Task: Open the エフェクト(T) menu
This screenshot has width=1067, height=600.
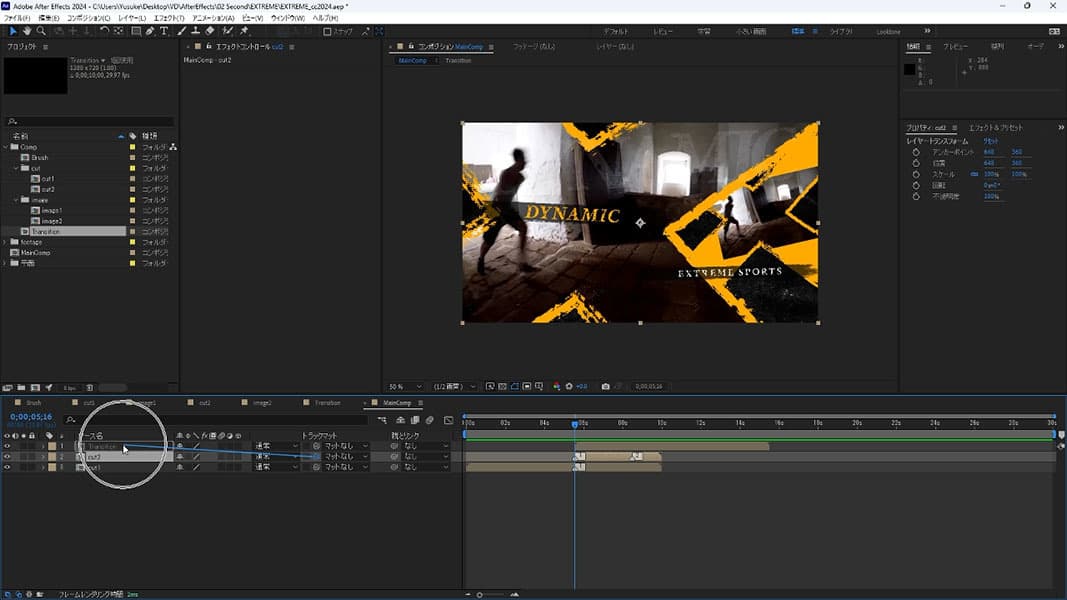Action: [169, 18]
